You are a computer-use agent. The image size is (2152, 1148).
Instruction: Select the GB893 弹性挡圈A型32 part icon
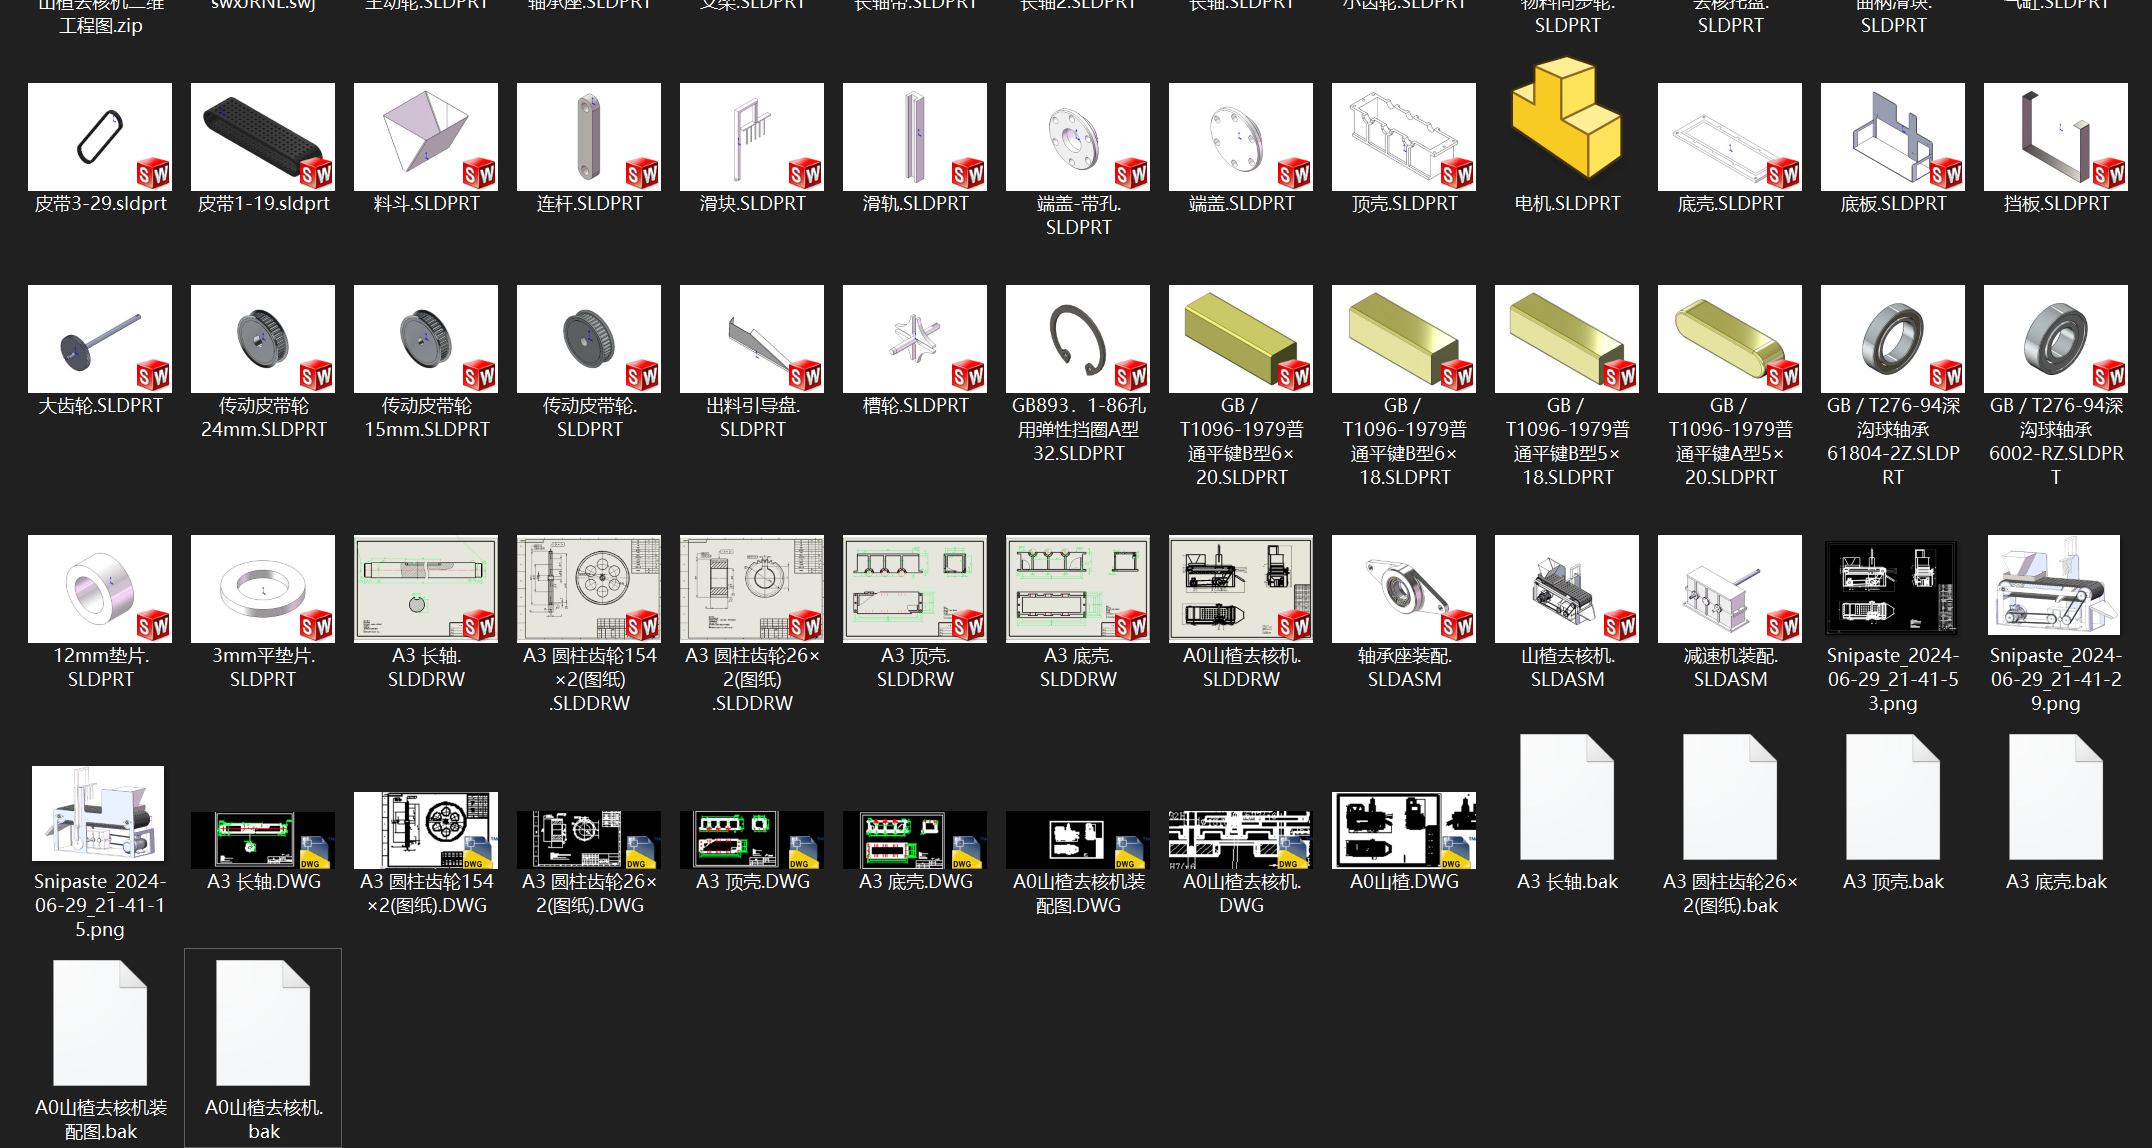pos(1078,339)
